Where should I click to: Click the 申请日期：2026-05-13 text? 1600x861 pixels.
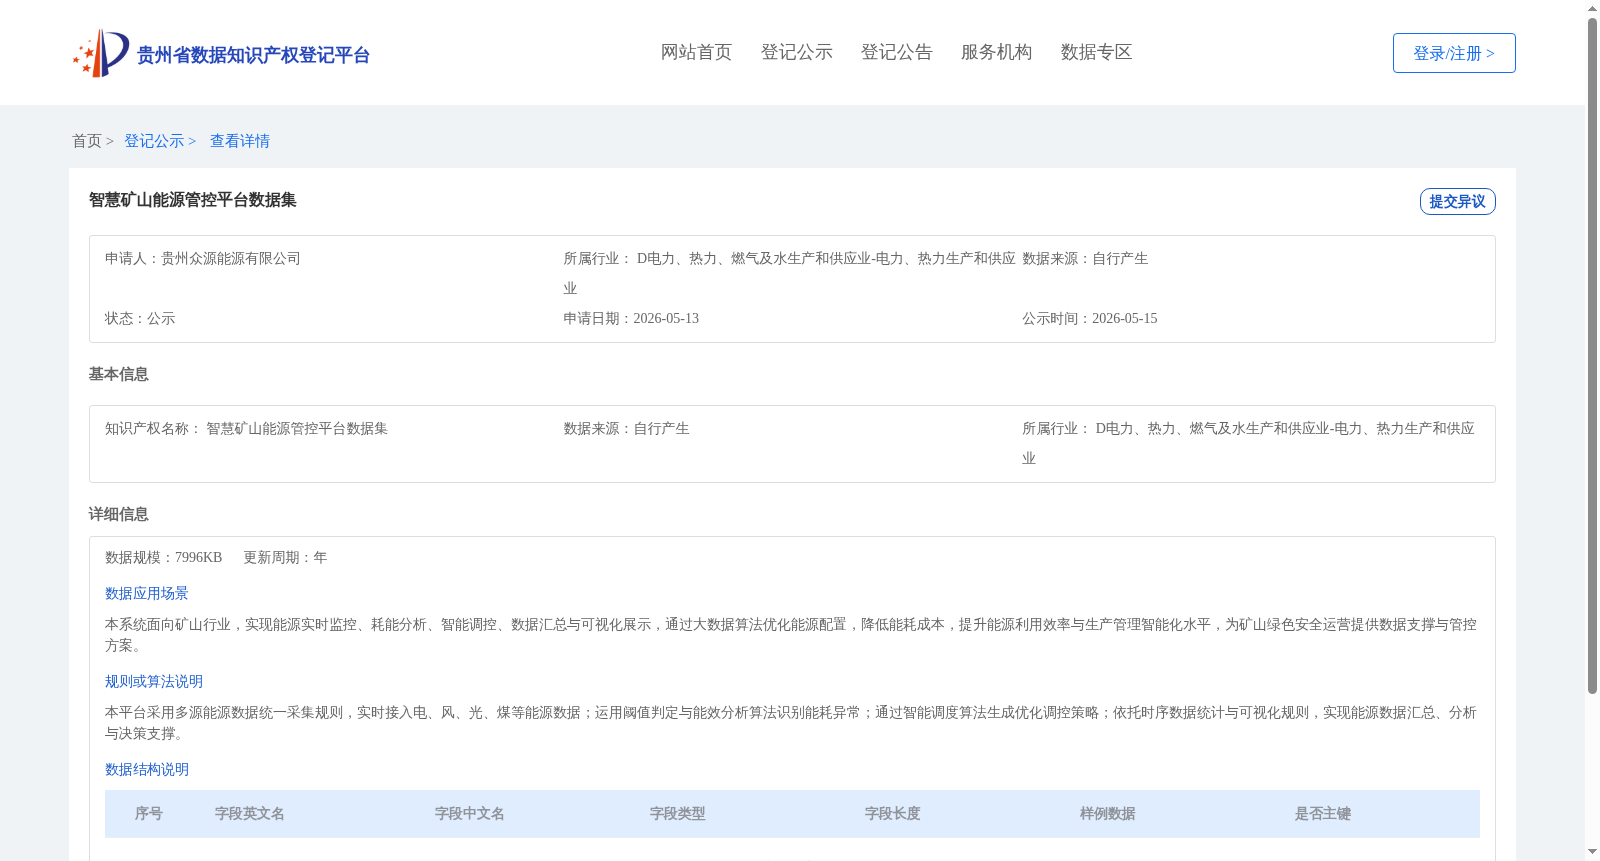coord(631,318)
